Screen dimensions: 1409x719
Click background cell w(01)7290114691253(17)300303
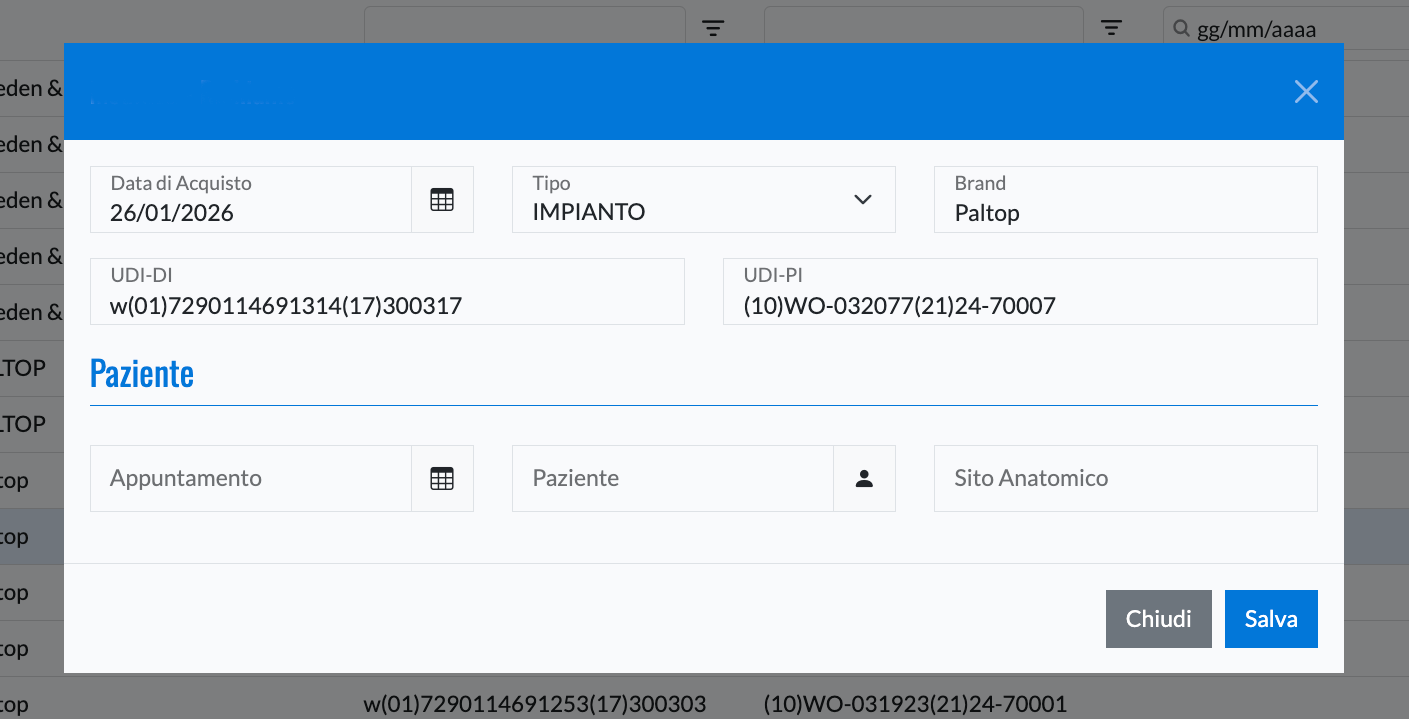tap(535, 704)
